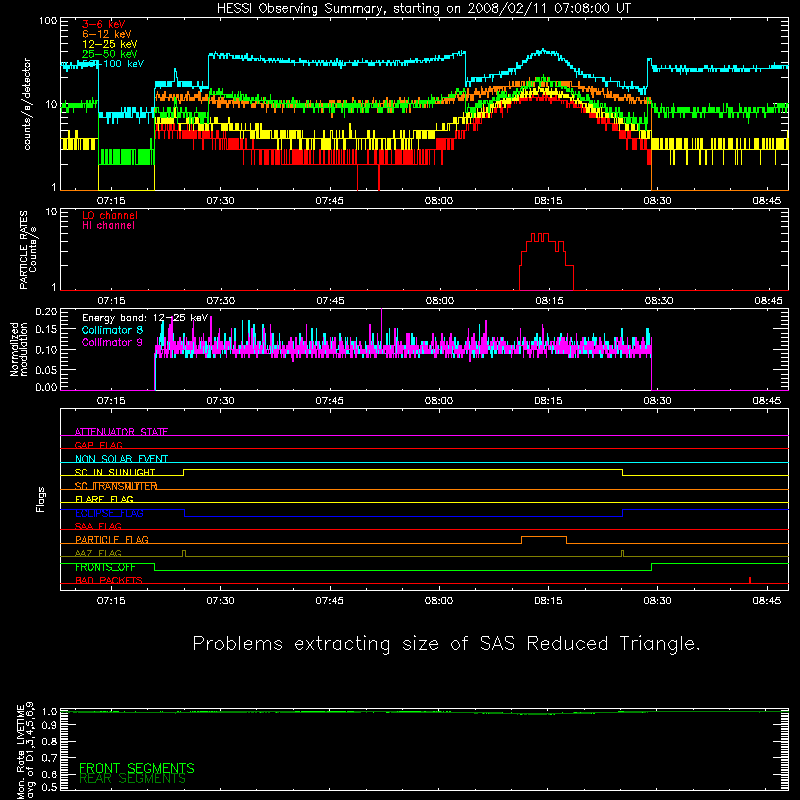The width and height of the screenshot is (800, 800).
Task: Click the BAD_PACKETS spike near 08:43
Action: point(749,580)
